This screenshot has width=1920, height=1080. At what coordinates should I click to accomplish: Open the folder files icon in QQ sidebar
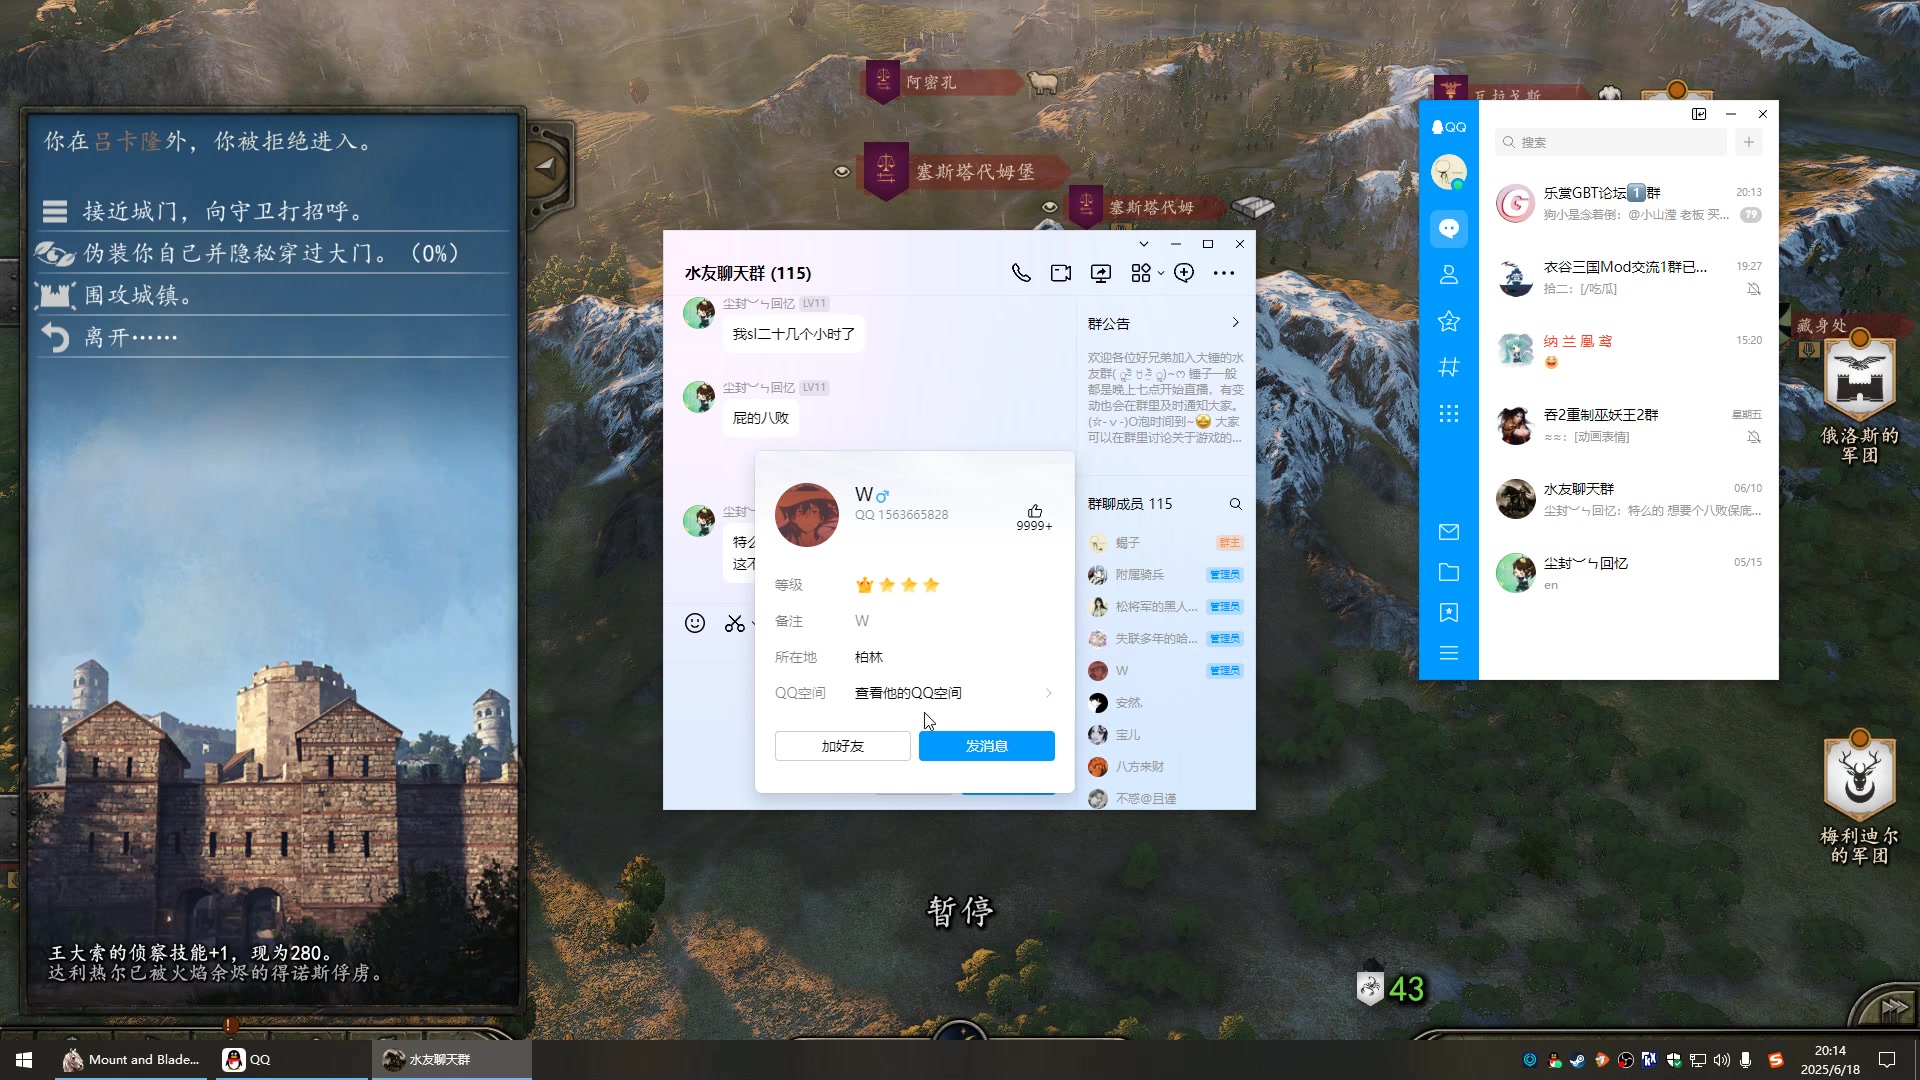pos(1449,572)
